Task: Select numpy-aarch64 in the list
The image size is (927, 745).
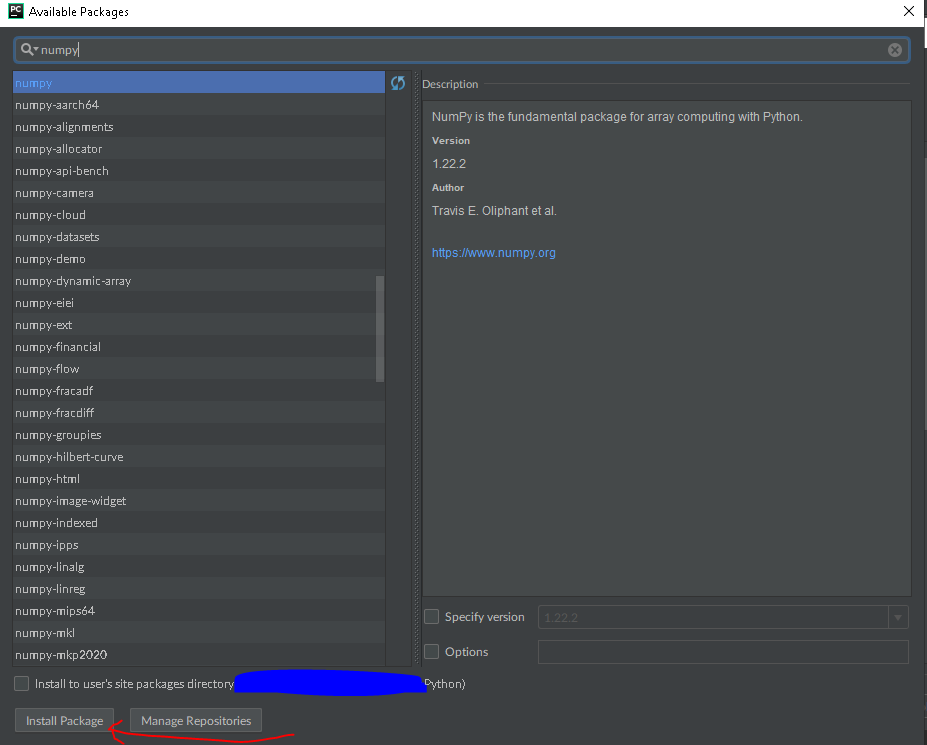Action: point(199,105)
